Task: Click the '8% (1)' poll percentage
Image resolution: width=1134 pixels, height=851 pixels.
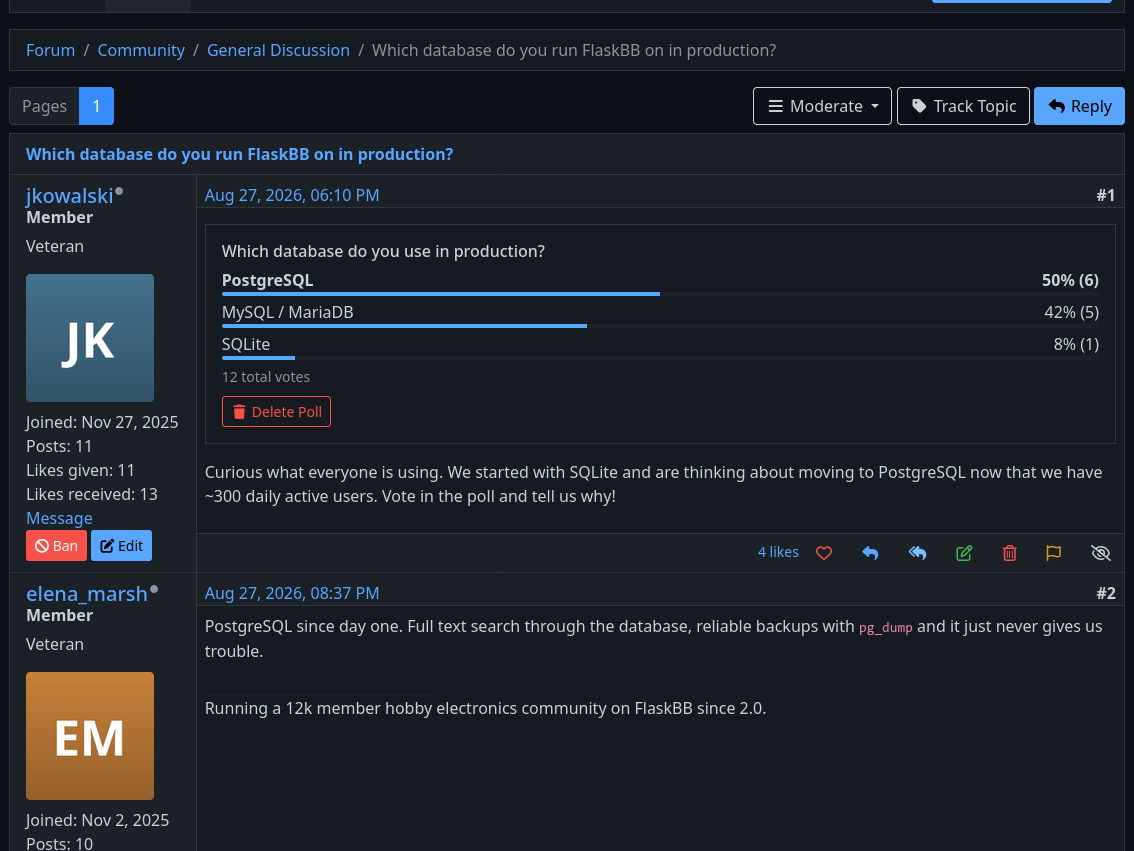Action: click(1075, 344)
